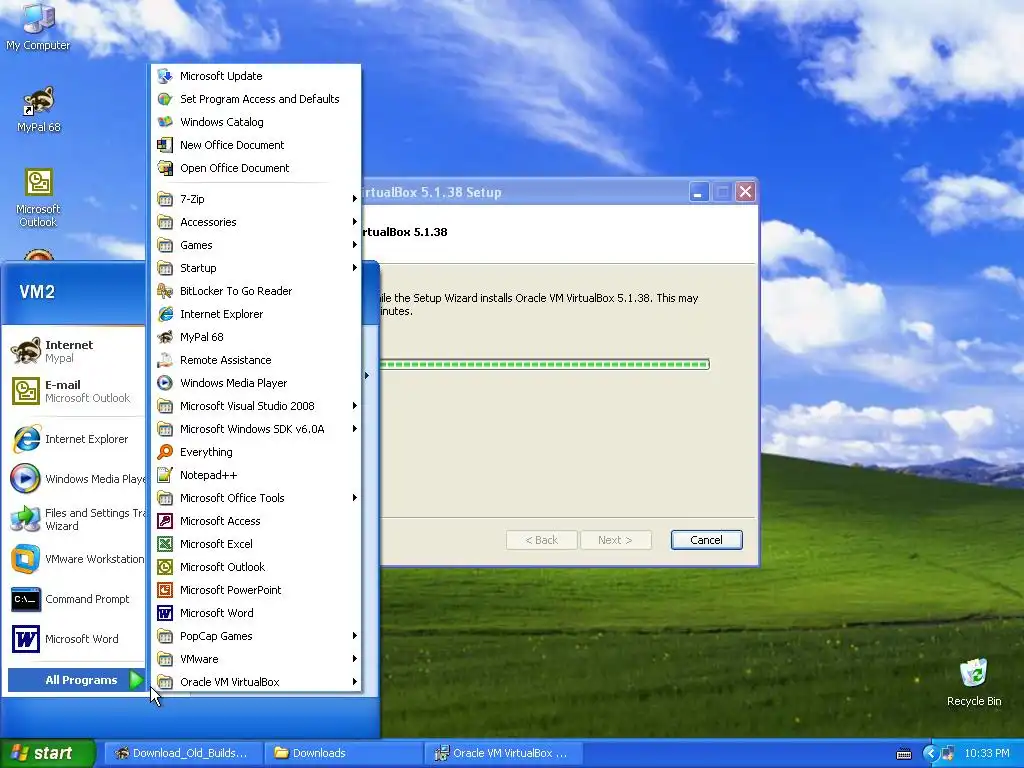Select Microsoft Word in Start menu left pane

click(x=75, y=639)
